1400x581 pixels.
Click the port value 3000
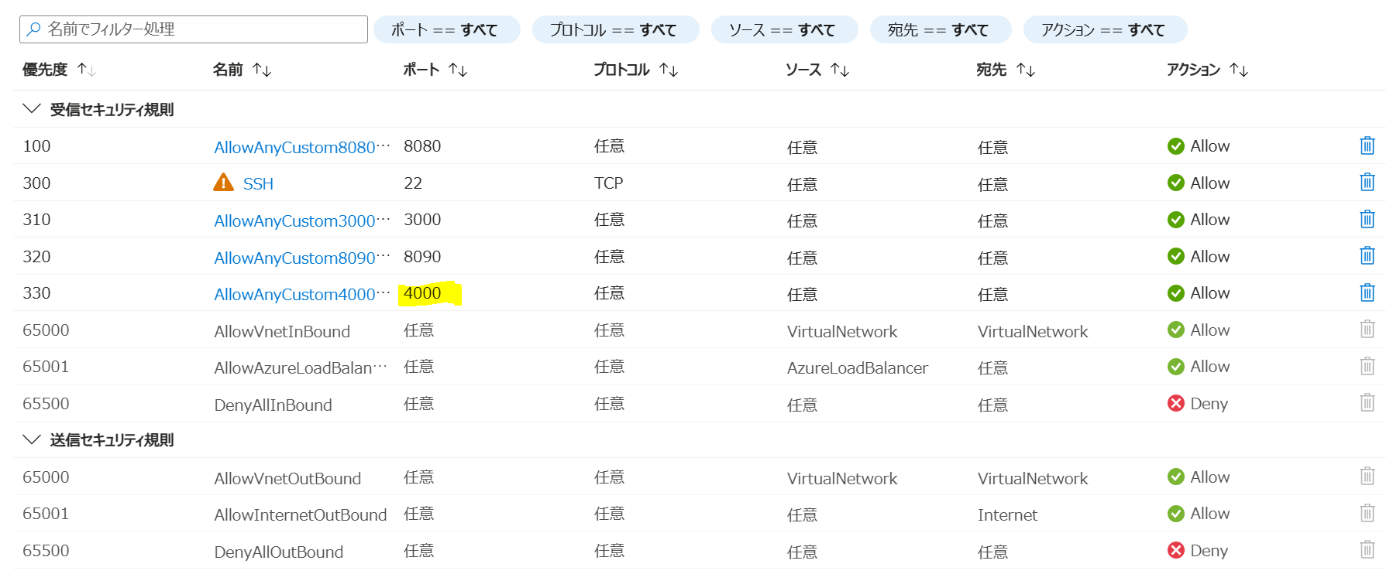[422, 219]
